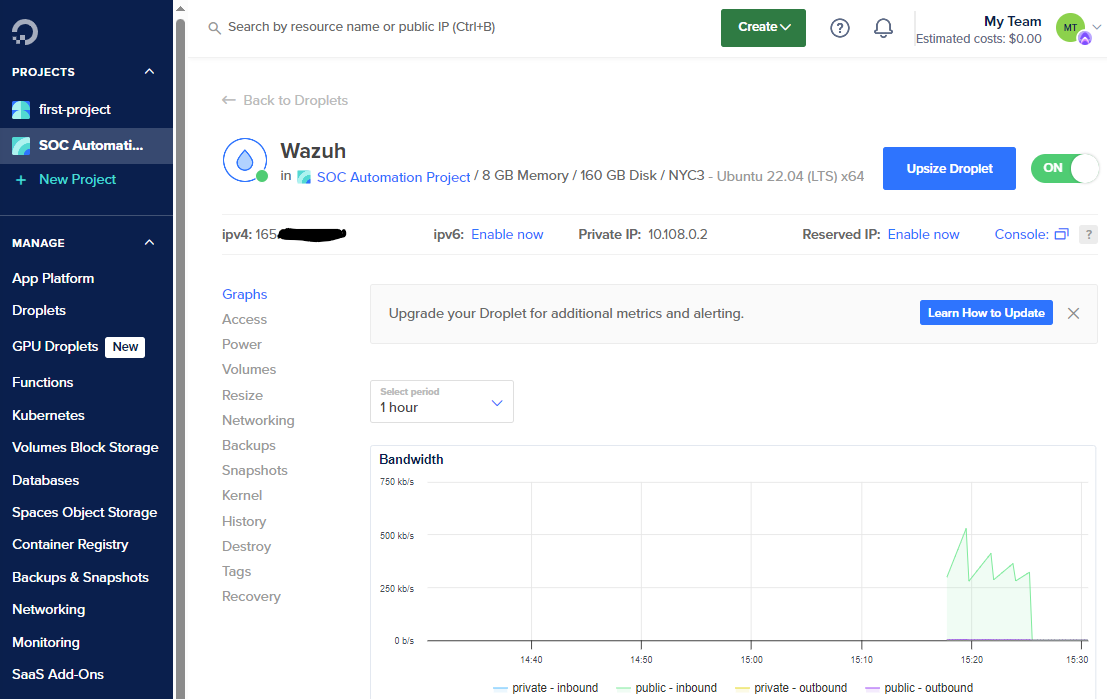Click the Reserved IP help question icon
Viewport: 1107px width, 699px height.
click(x=1089, y=234)
